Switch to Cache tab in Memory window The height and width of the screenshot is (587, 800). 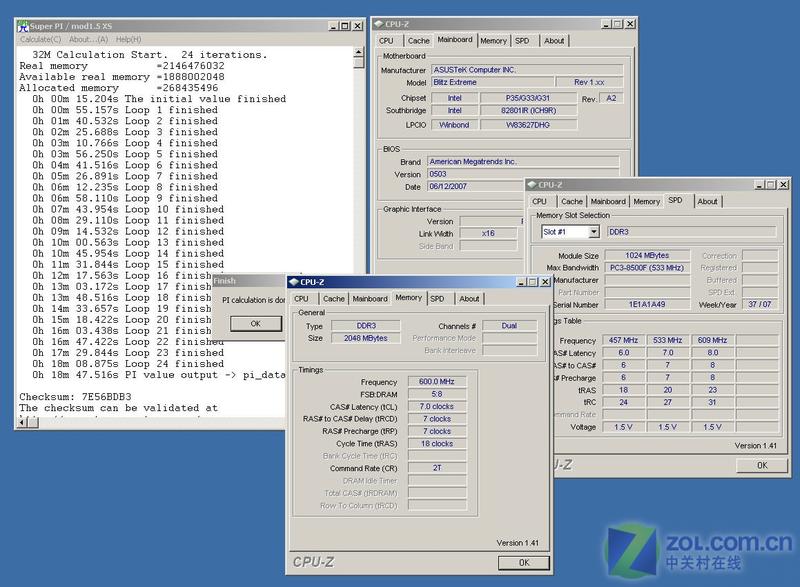click(x=334, y=299)
